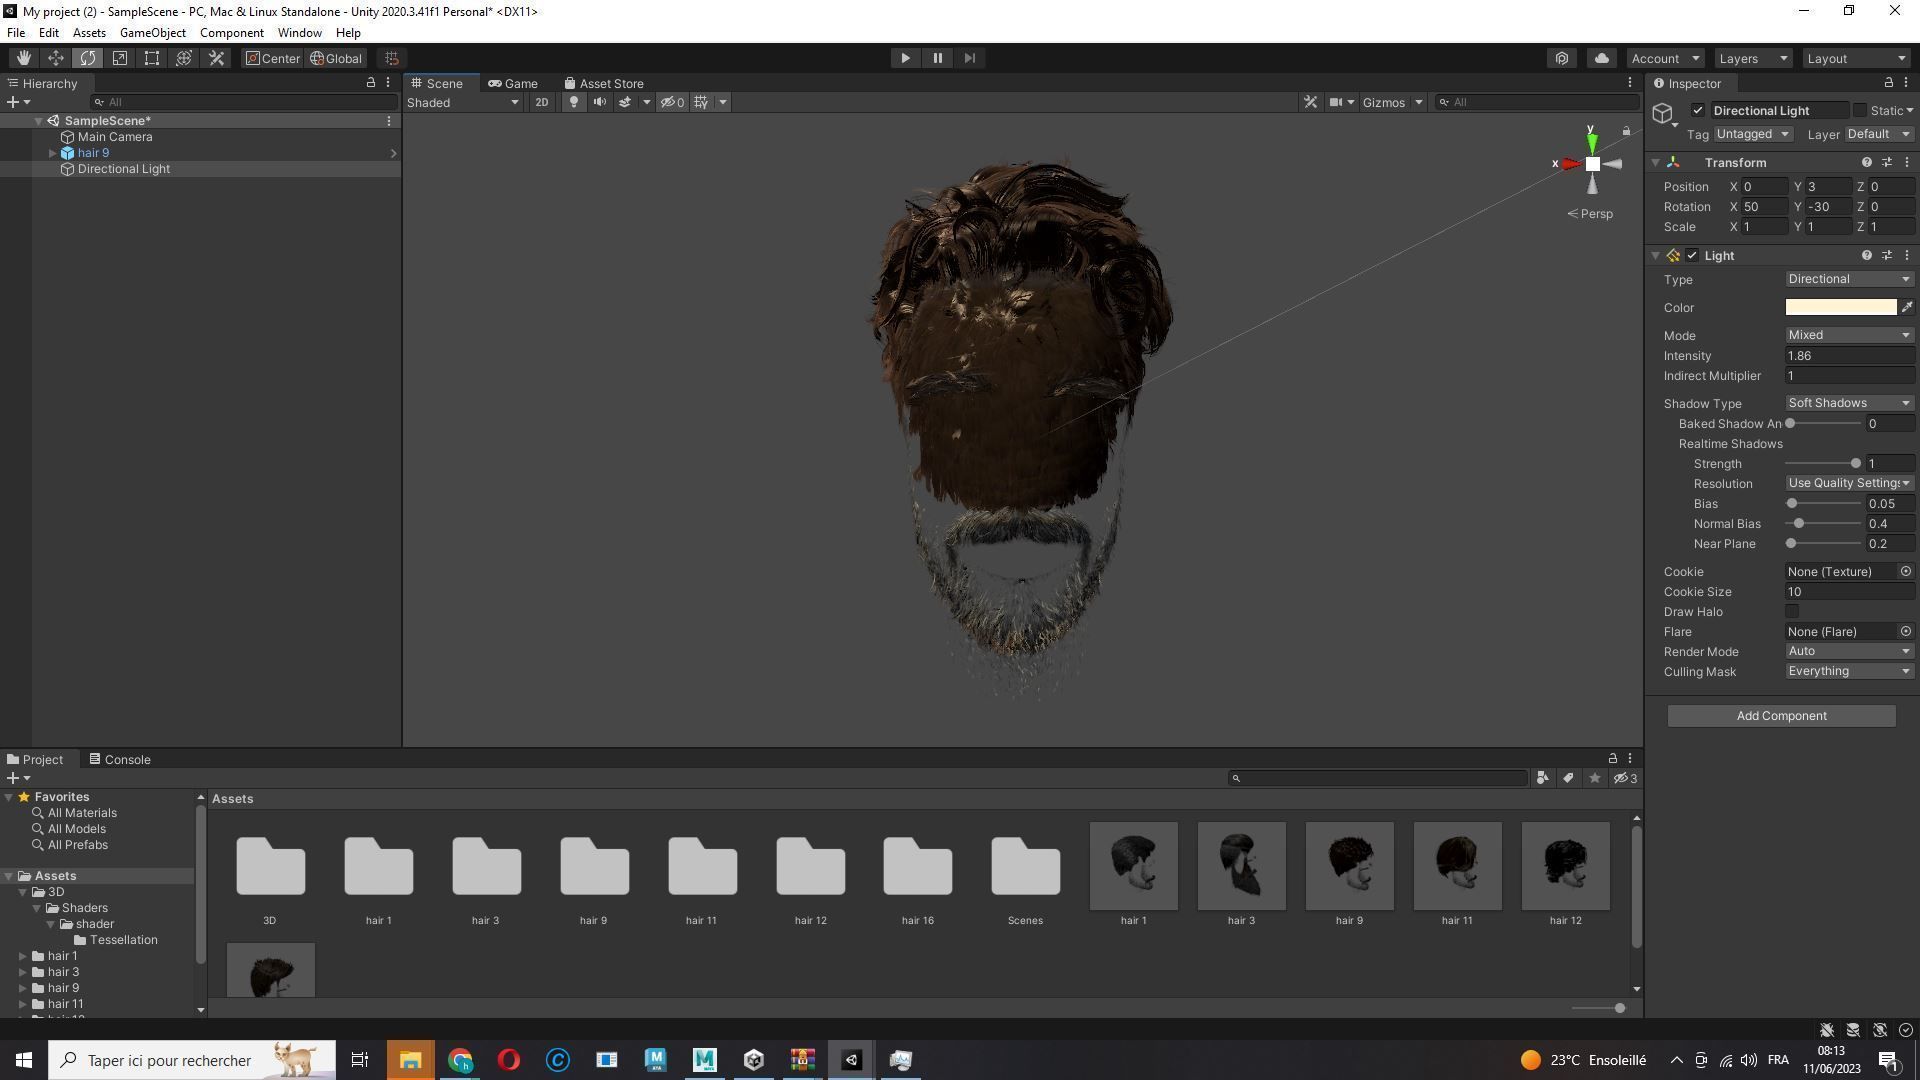Open File Explorer on taskbar

(410, 1060)
